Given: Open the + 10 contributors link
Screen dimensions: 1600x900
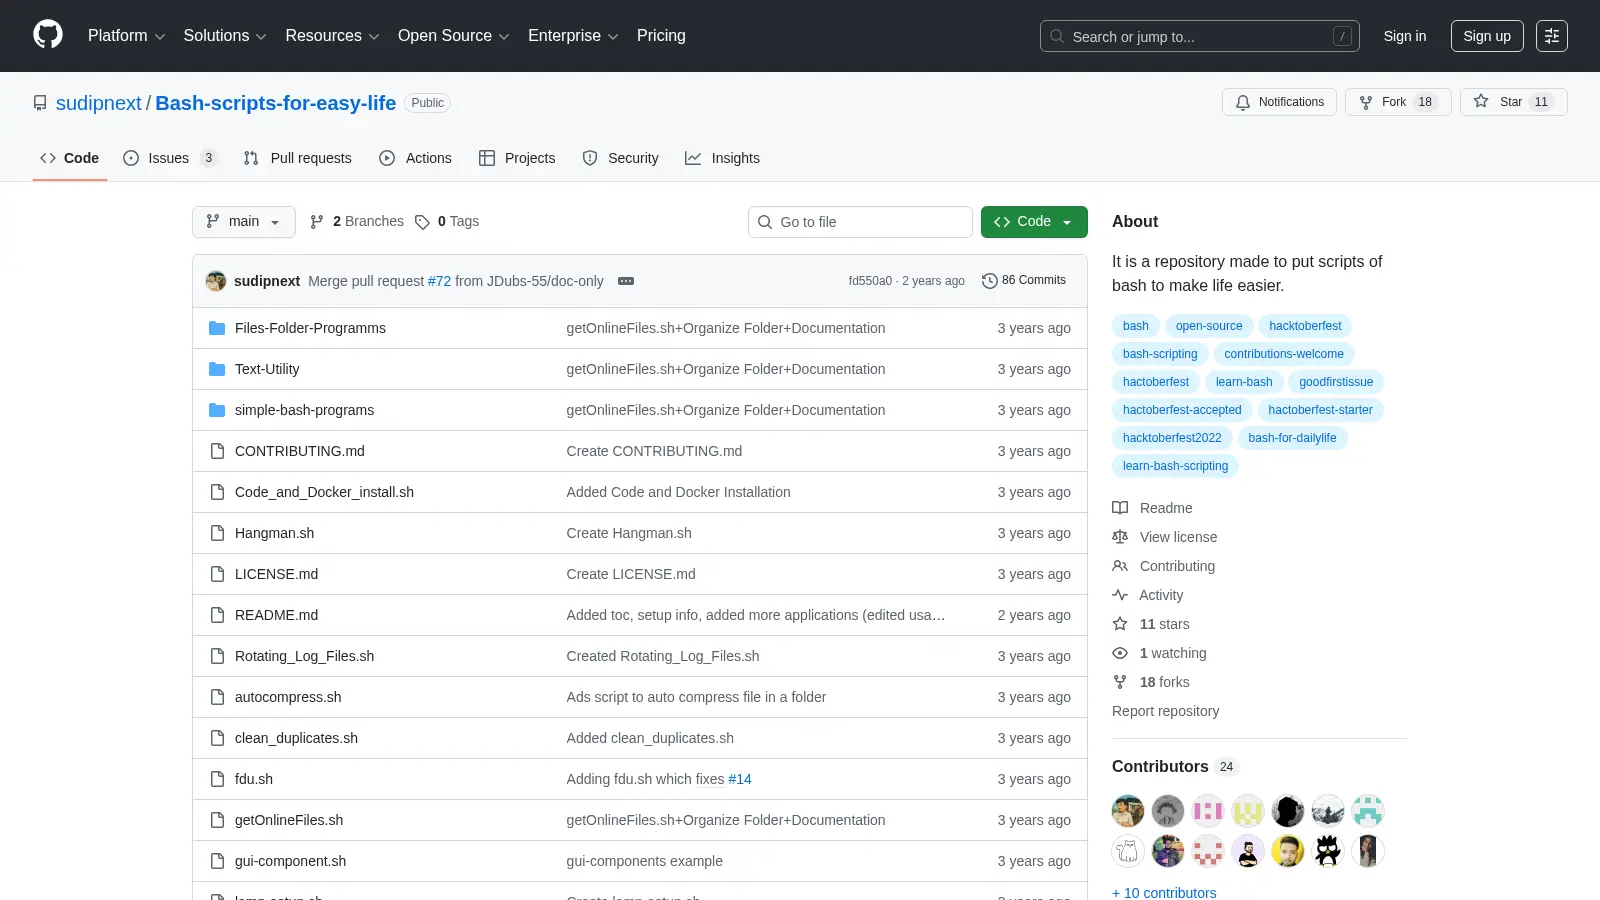Looking at the screenshot, I should 1164,892.
